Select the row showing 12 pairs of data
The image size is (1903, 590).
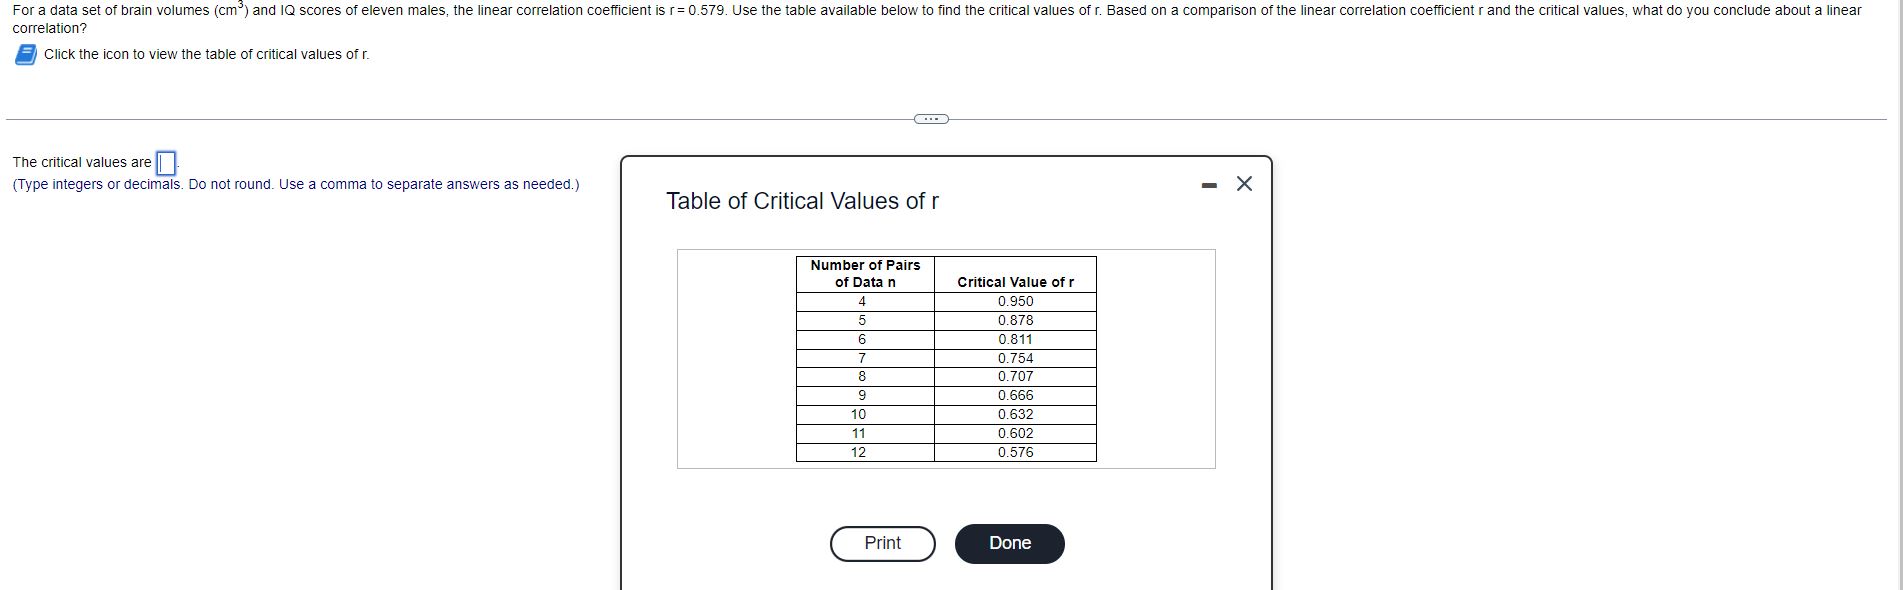click(x=863, y=452)
